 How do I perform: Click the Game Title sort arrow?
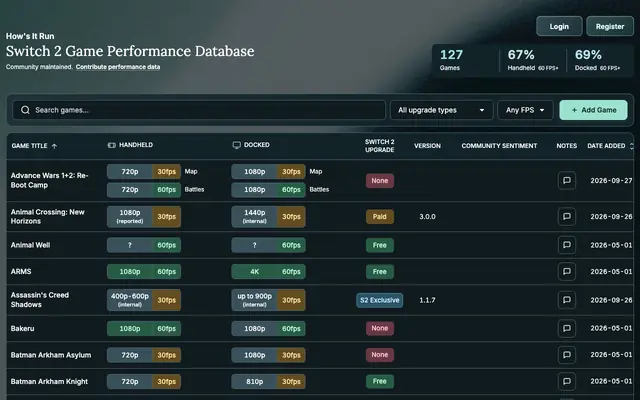54,146
